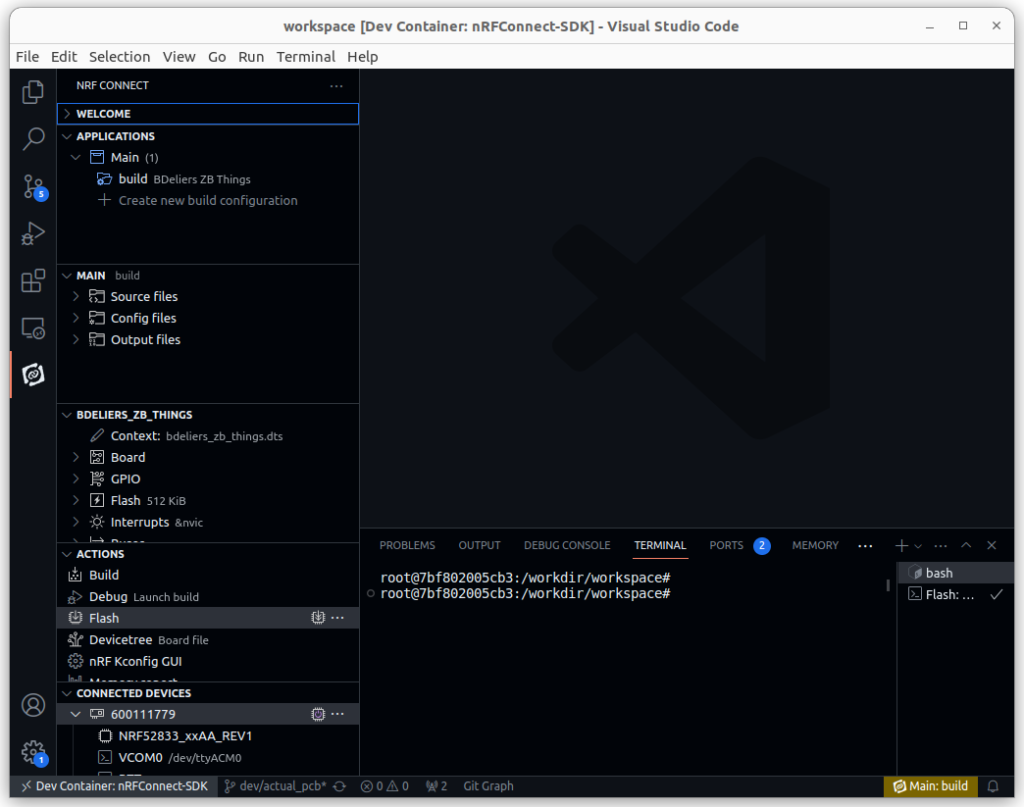
Task: Switch to the PROBLEMS tab
Action: (x=407, y=545)
